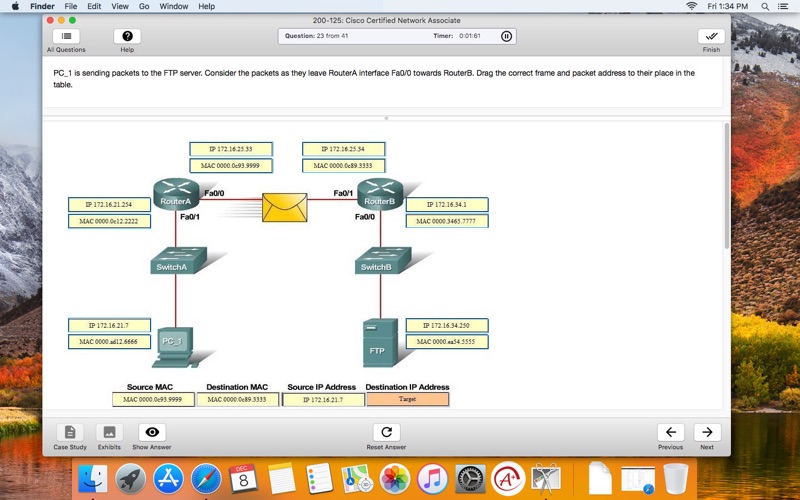Go to the Previous question
Image resolution: width=800 pixels, height=500 pixels.
coord(670,432)
